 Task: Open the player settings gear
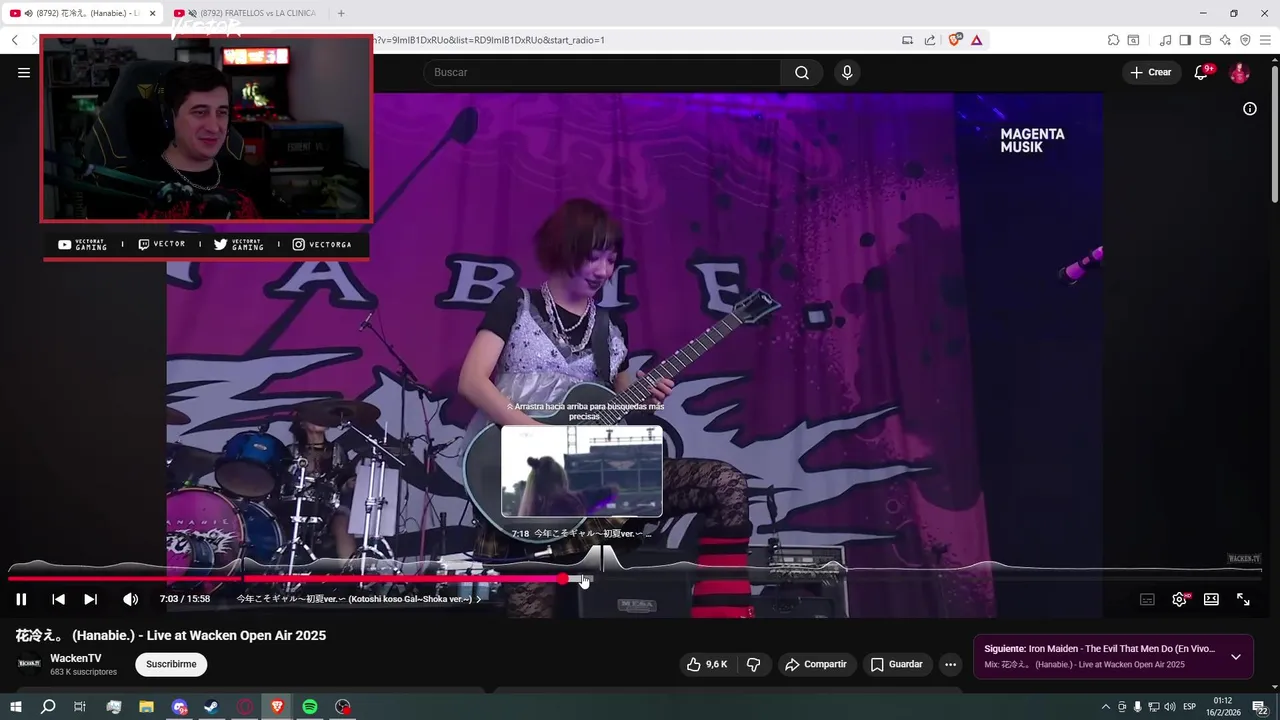(x=1179, y=599)
